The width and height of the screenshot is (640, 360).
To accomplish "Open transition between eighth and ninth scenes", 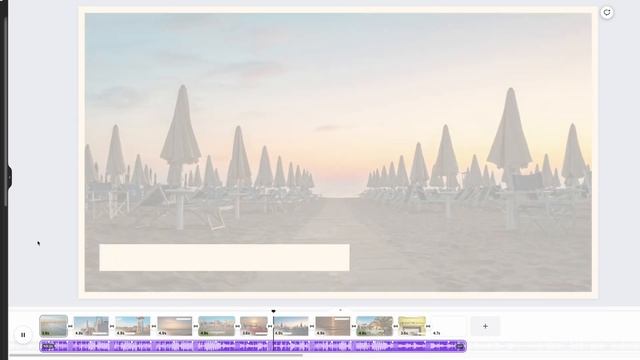I will click(x=353, y=326).
